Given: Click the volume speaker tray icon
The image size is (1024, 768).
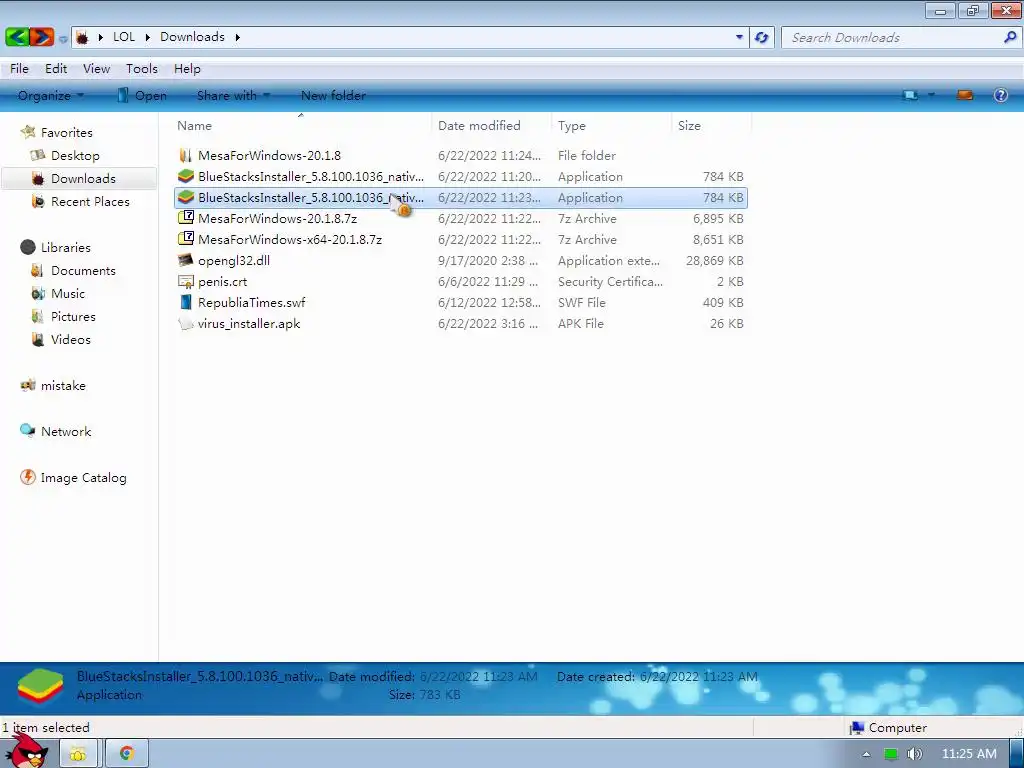Looking at the screenshot, I should click(x=915, y=754).
